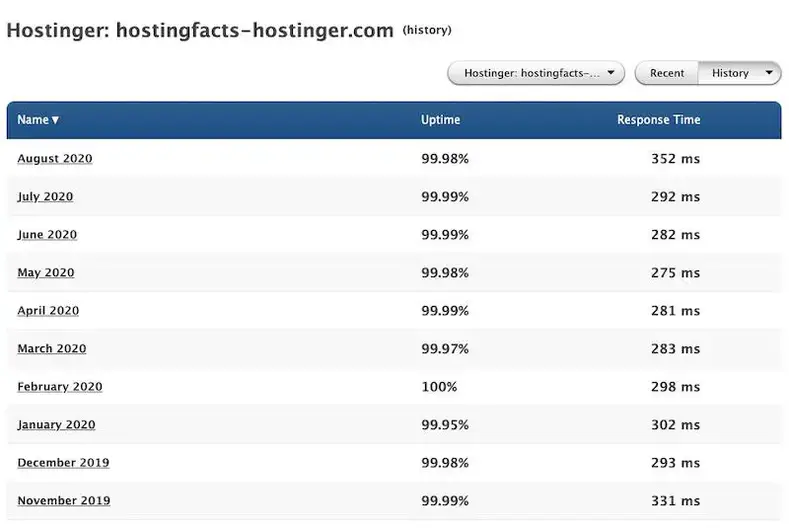Select the 275 ms response time
Screen dimensions: 789x529
(x=675, y=272)
